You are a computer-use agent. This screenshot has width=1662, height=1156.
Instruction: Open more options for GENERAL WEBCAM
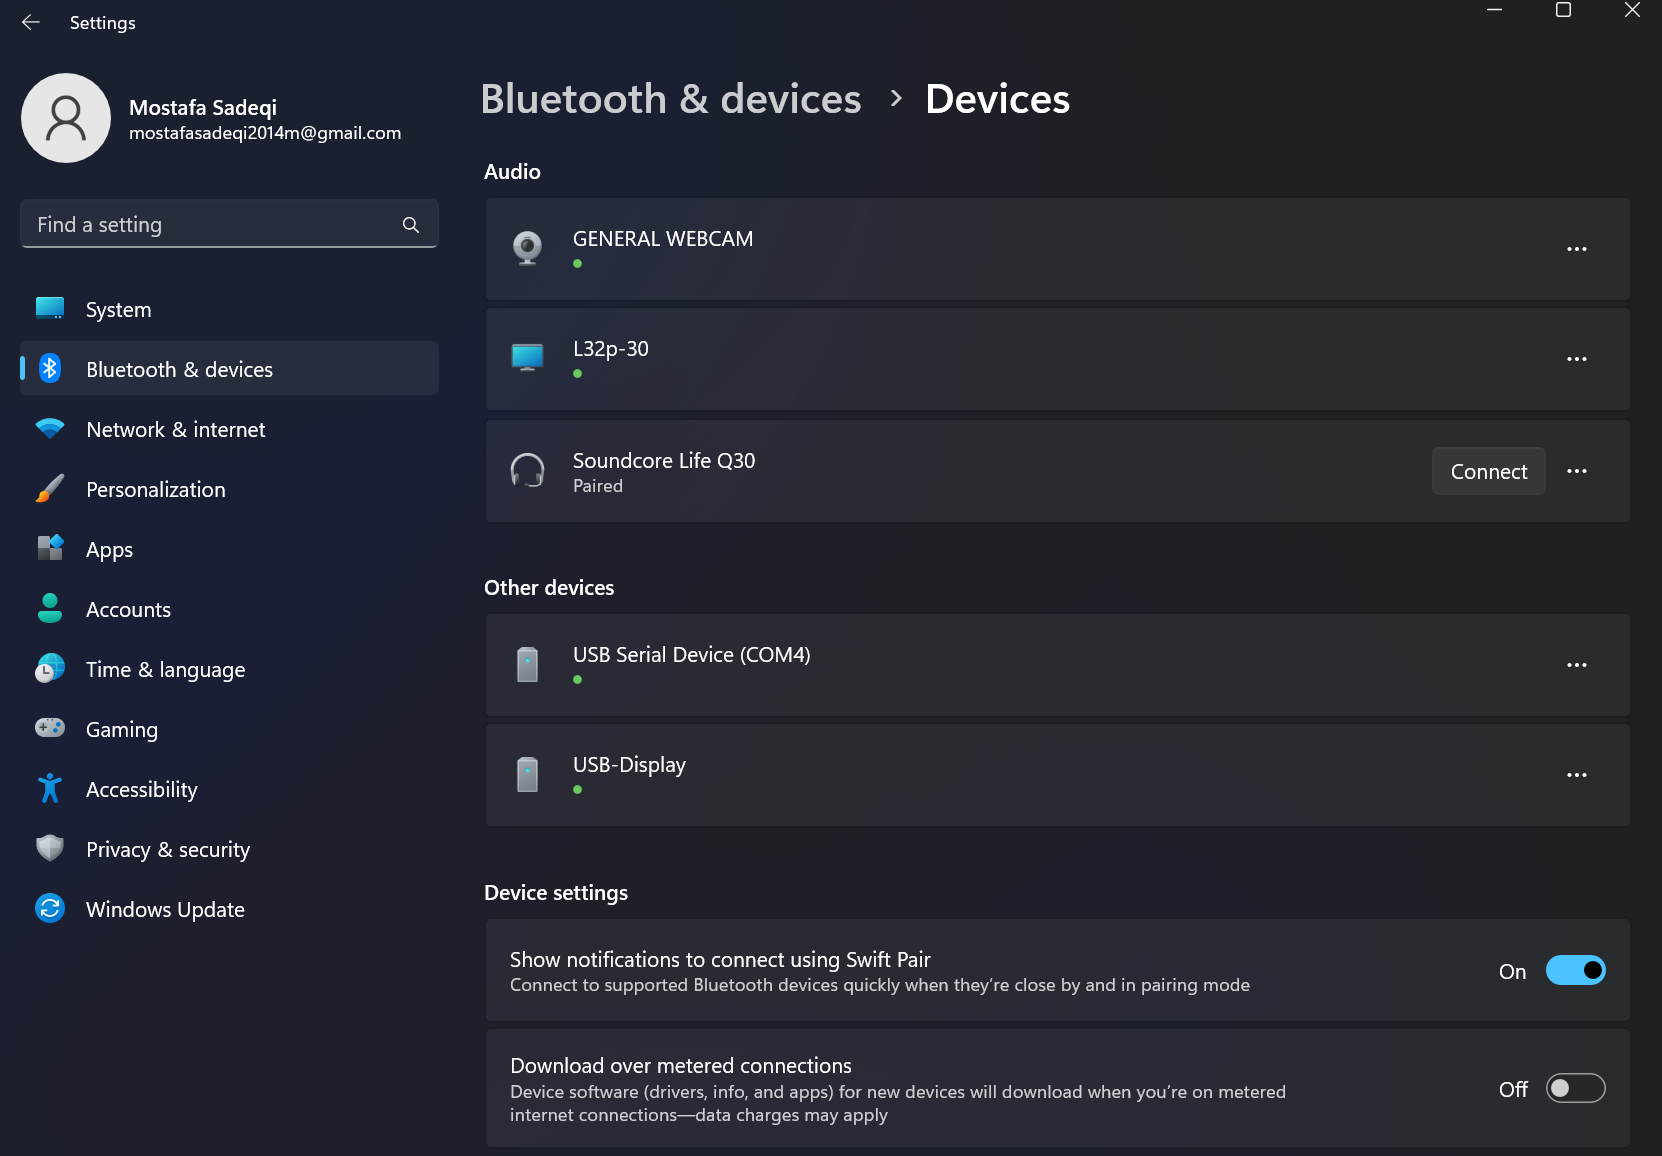[1577, 249]
